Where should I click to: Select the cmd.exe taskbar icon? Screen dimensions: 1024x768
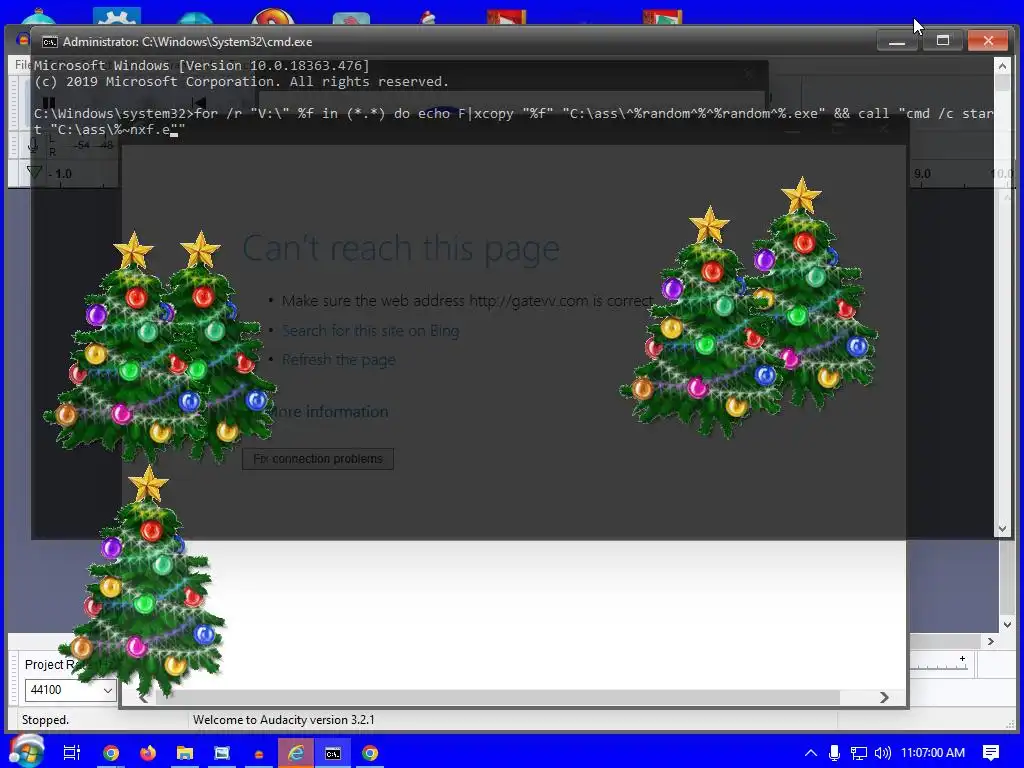333,753
